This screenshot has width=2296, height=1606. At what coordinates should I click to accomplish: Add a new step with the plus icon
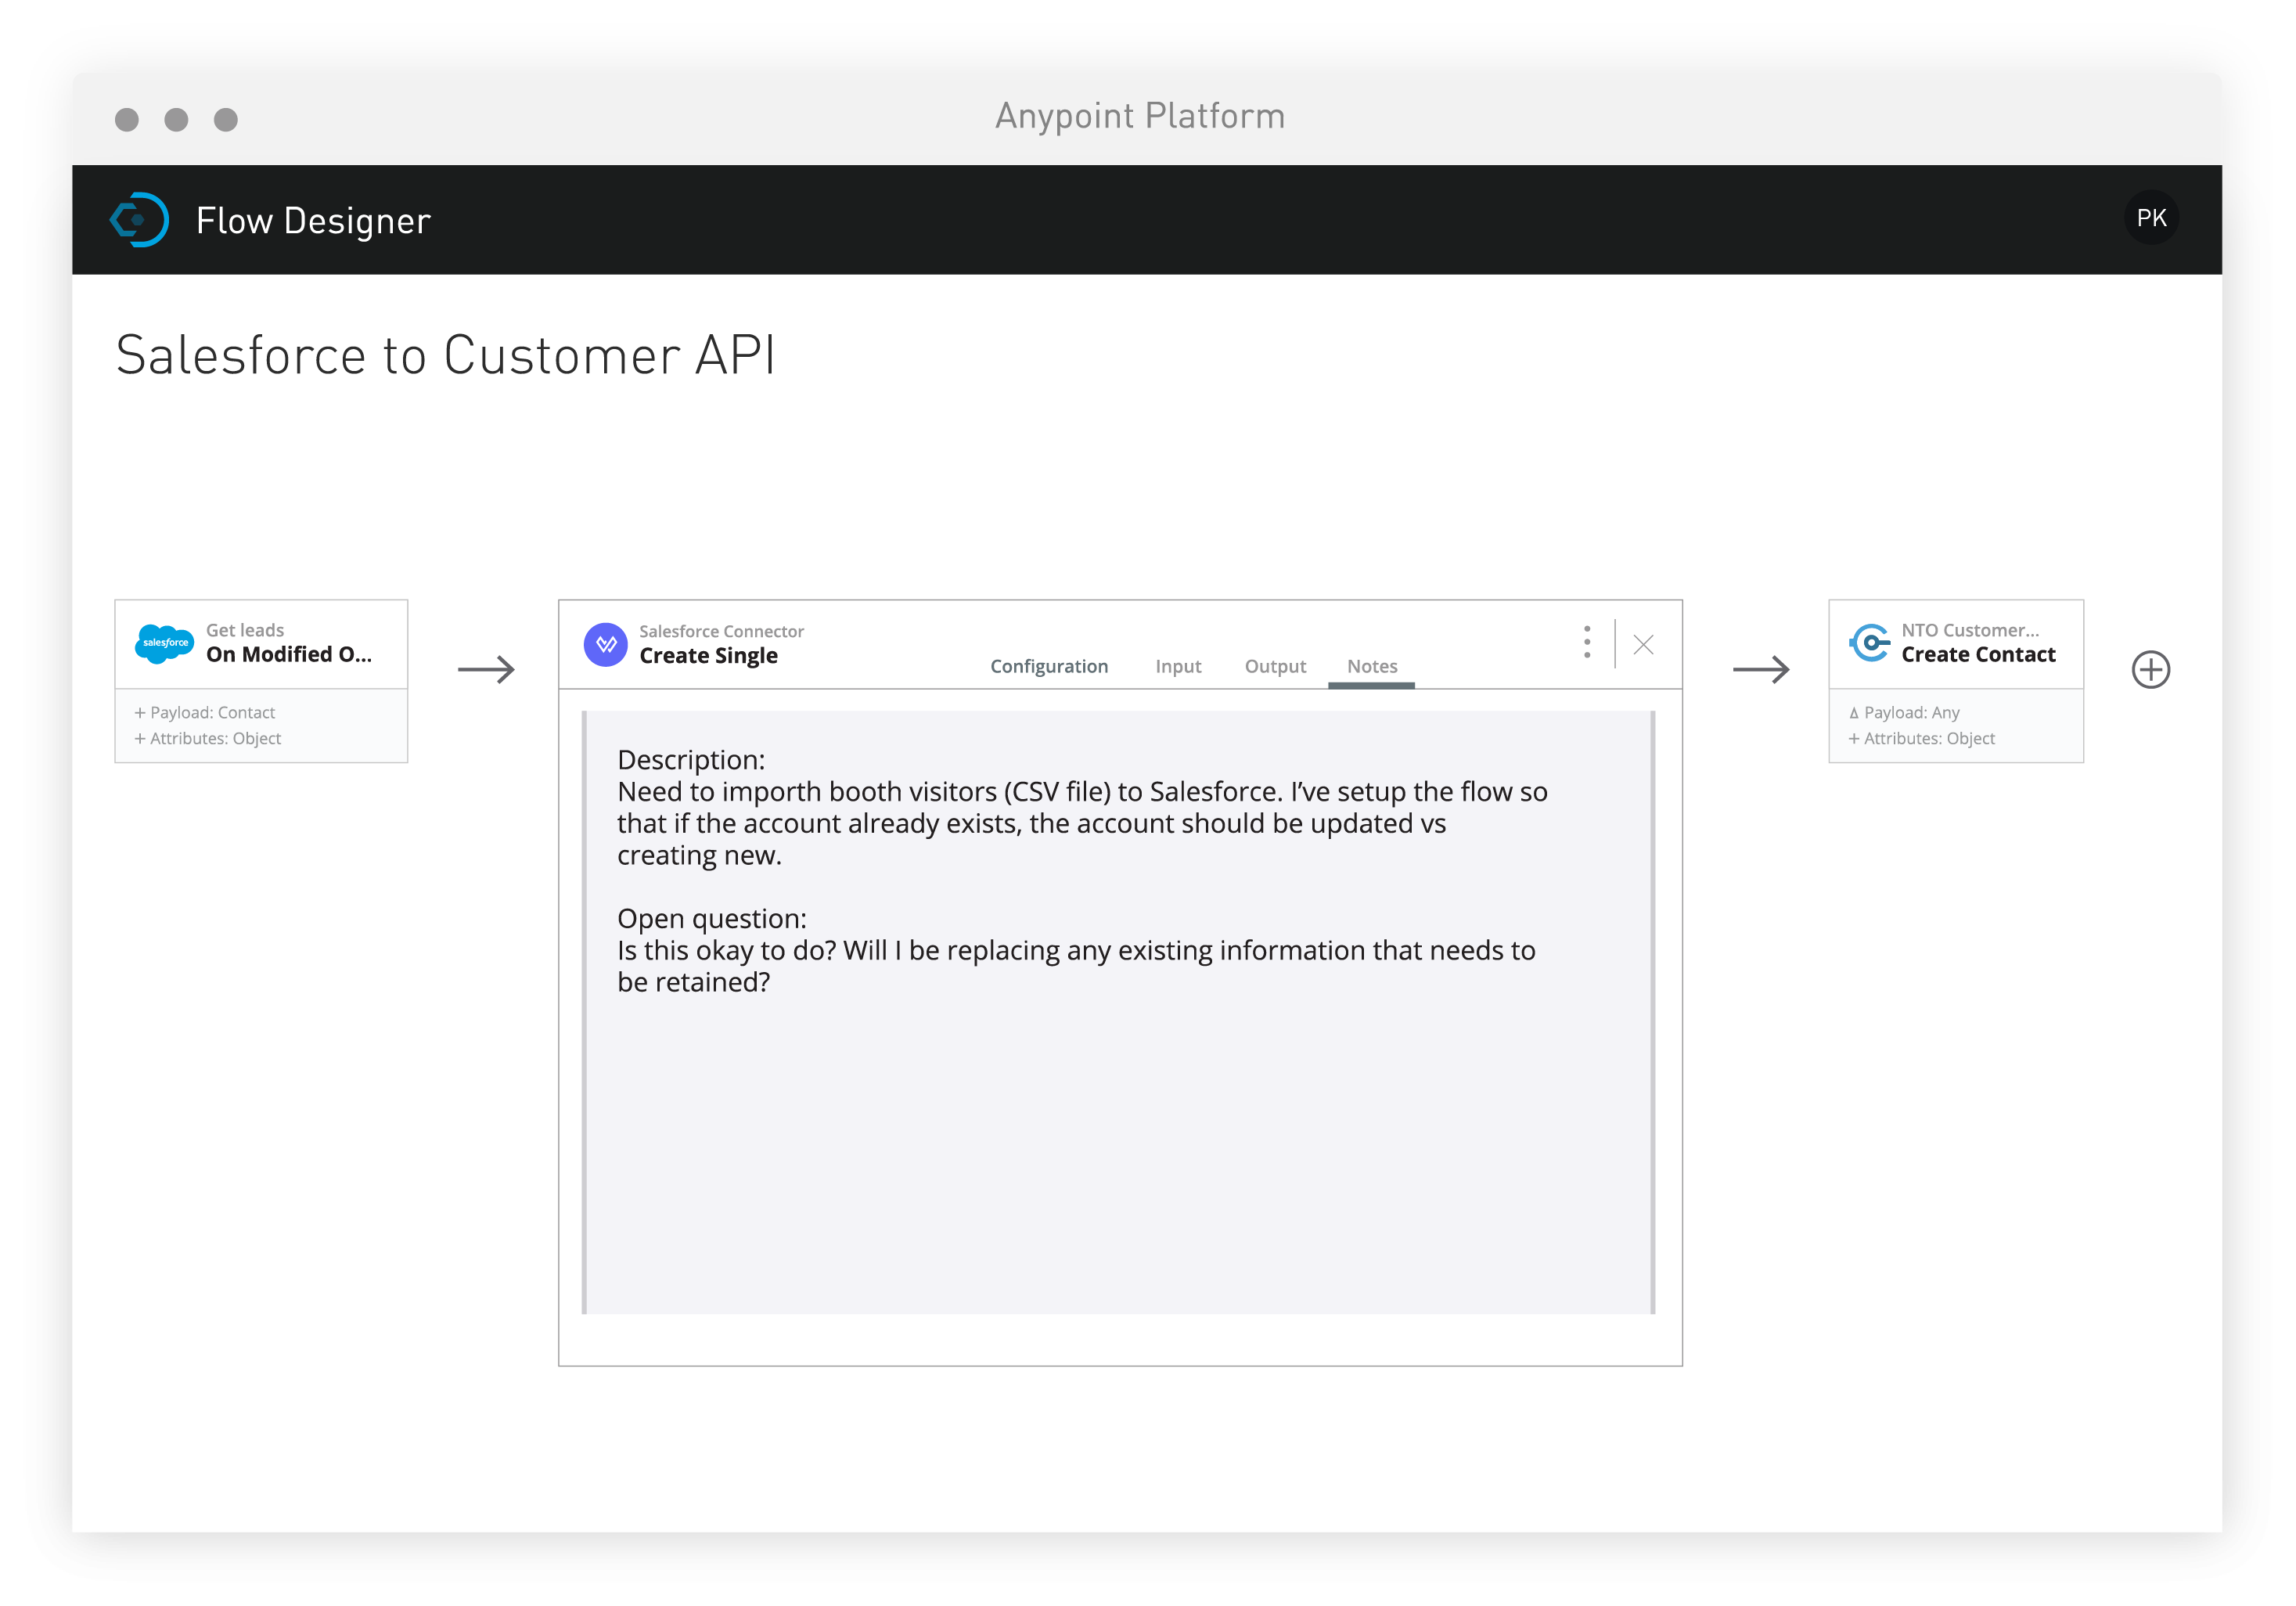[x=2150, y=669]
